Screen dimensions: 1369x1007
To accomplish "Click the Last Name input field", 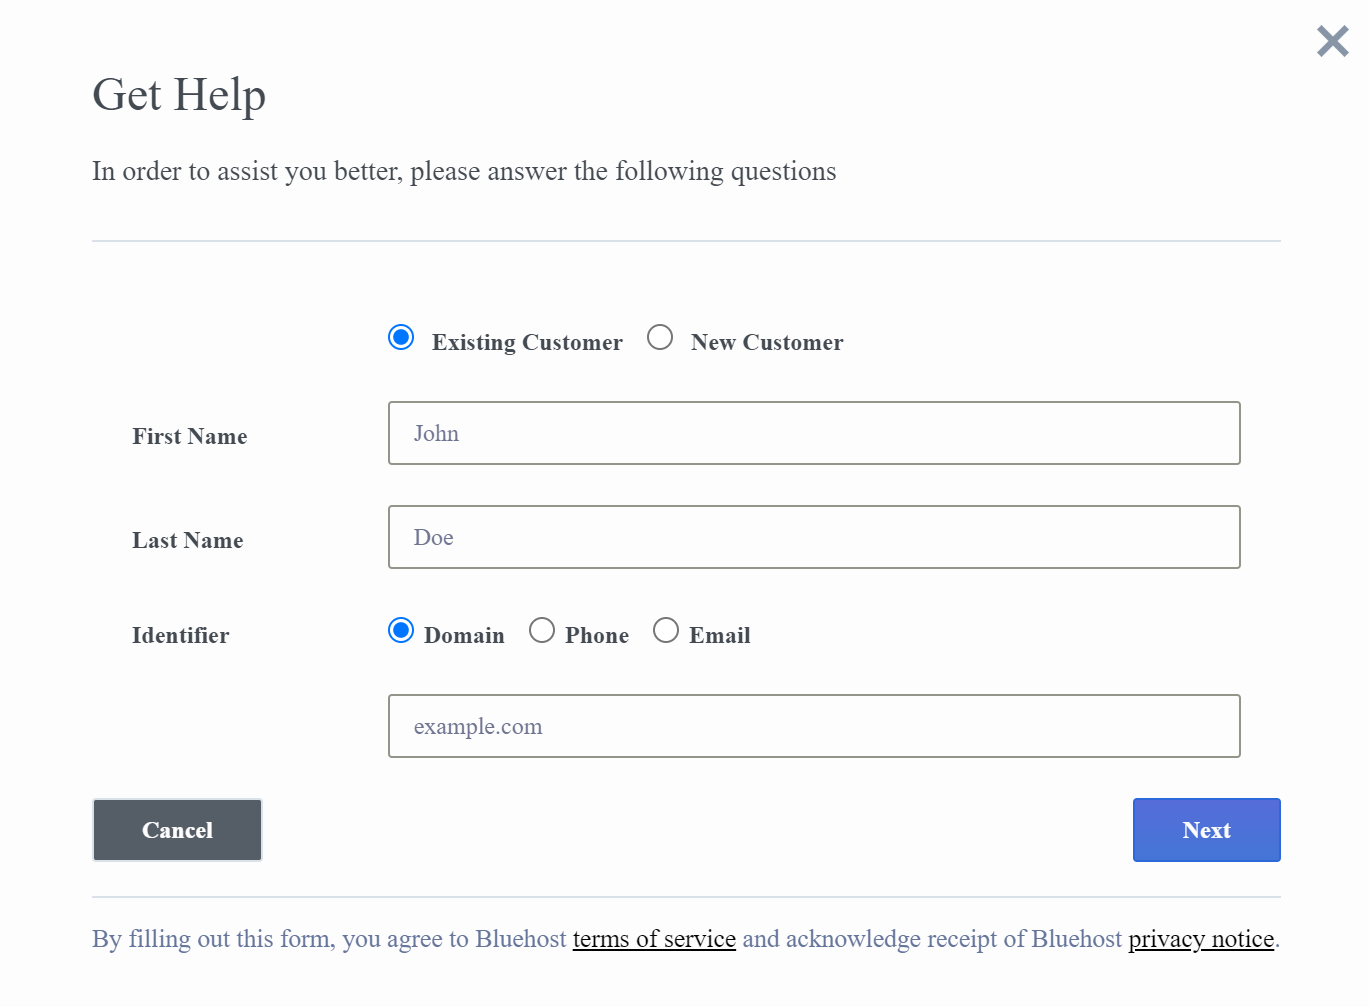I will [813, 537].
